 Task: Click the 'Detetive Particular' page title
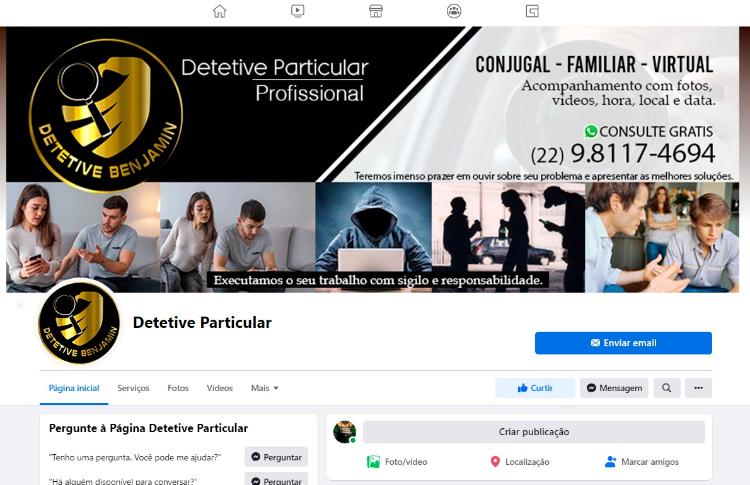point(202,322)
